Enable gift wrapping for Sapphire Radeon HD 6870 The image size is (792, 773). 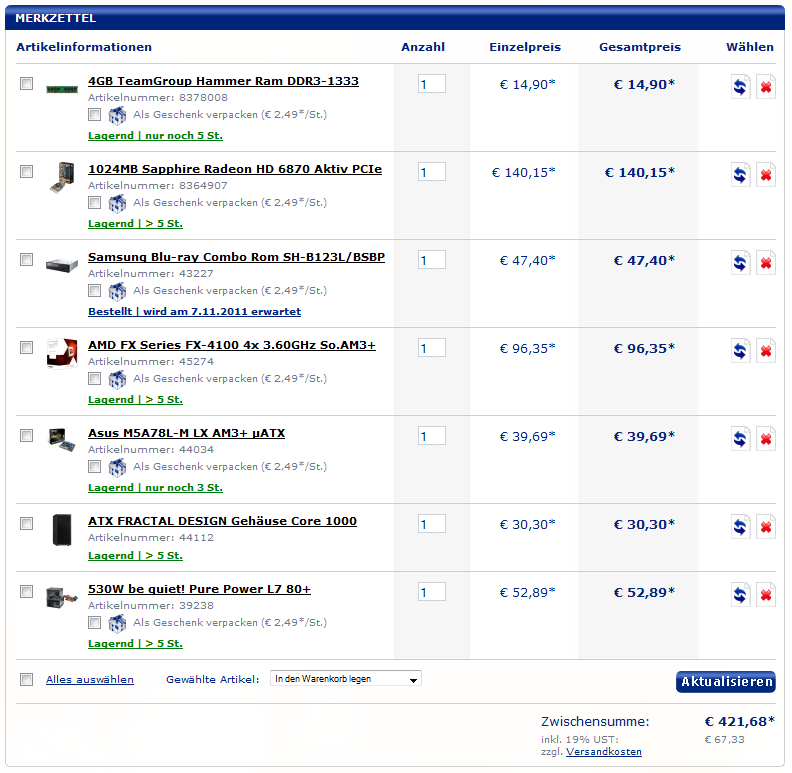pyautogui.click(x=94, y=203)
